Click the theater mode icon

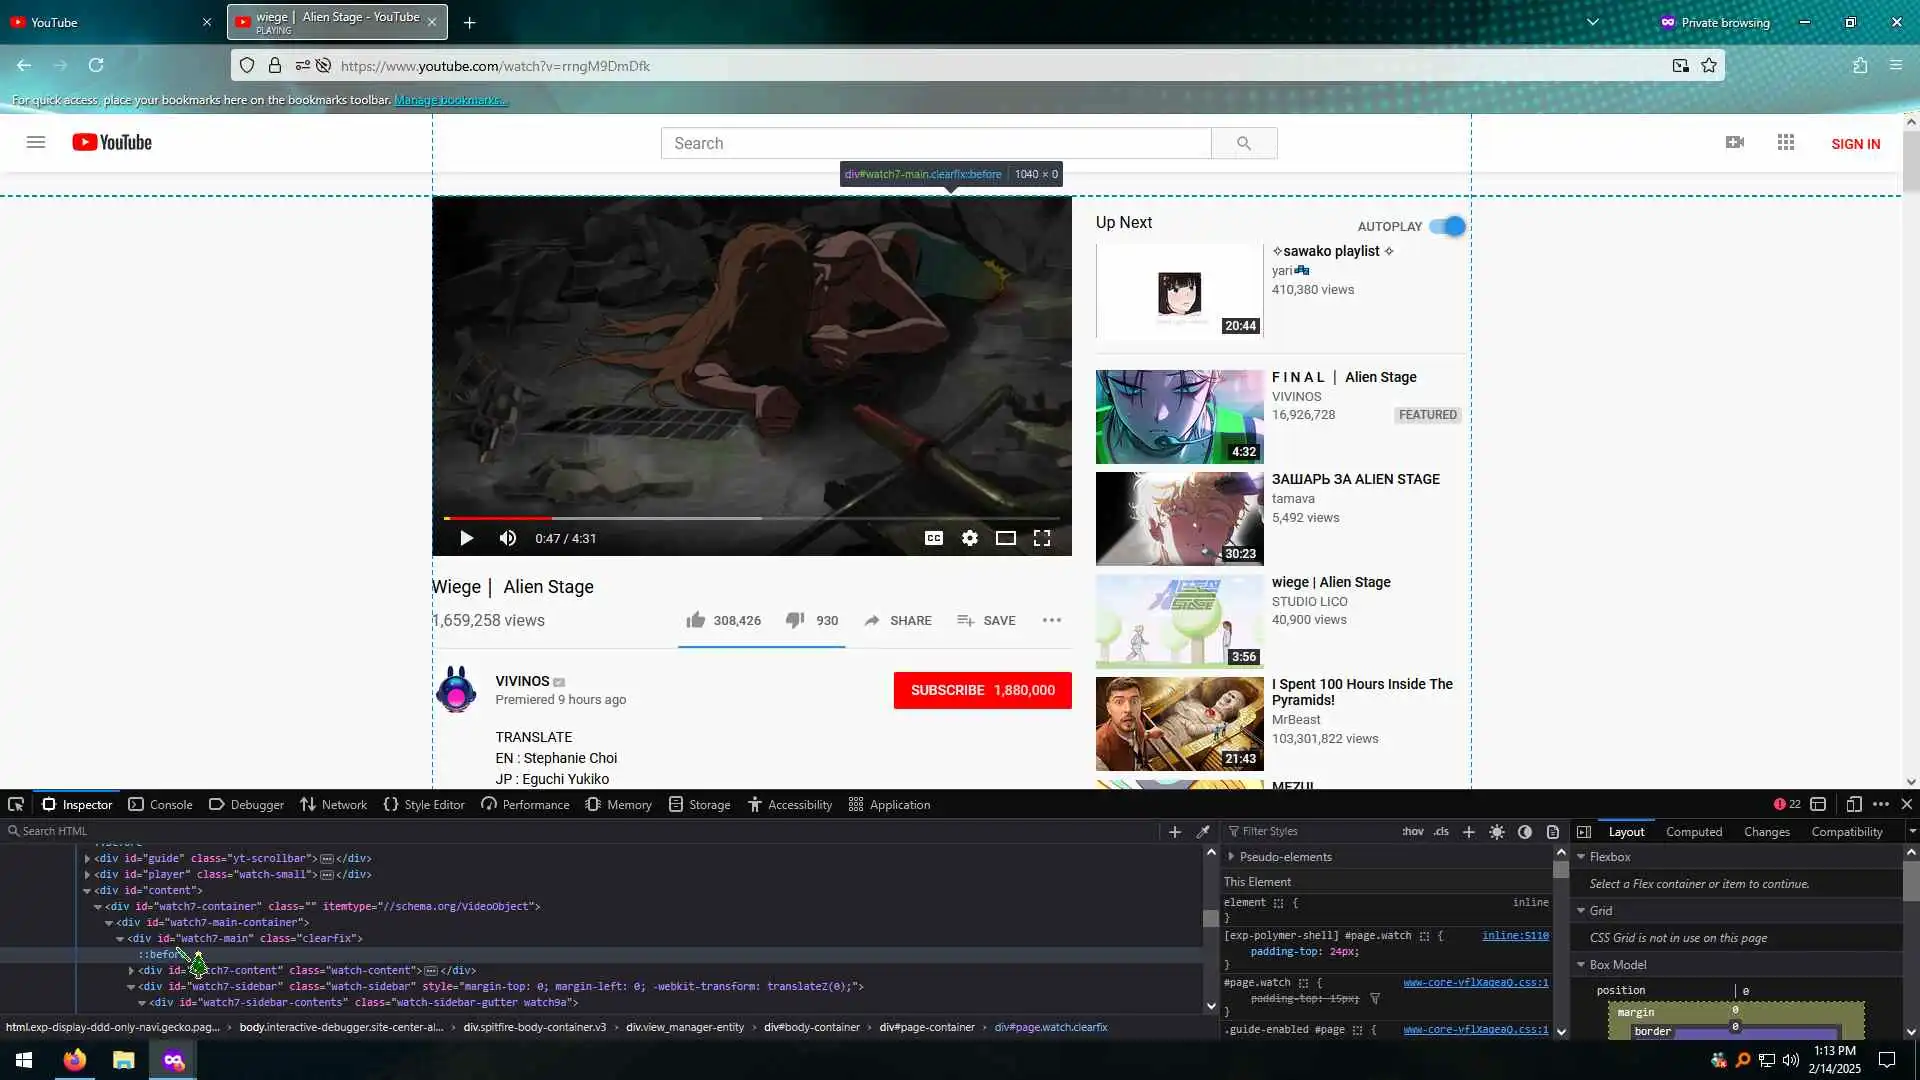point(1005,538)
